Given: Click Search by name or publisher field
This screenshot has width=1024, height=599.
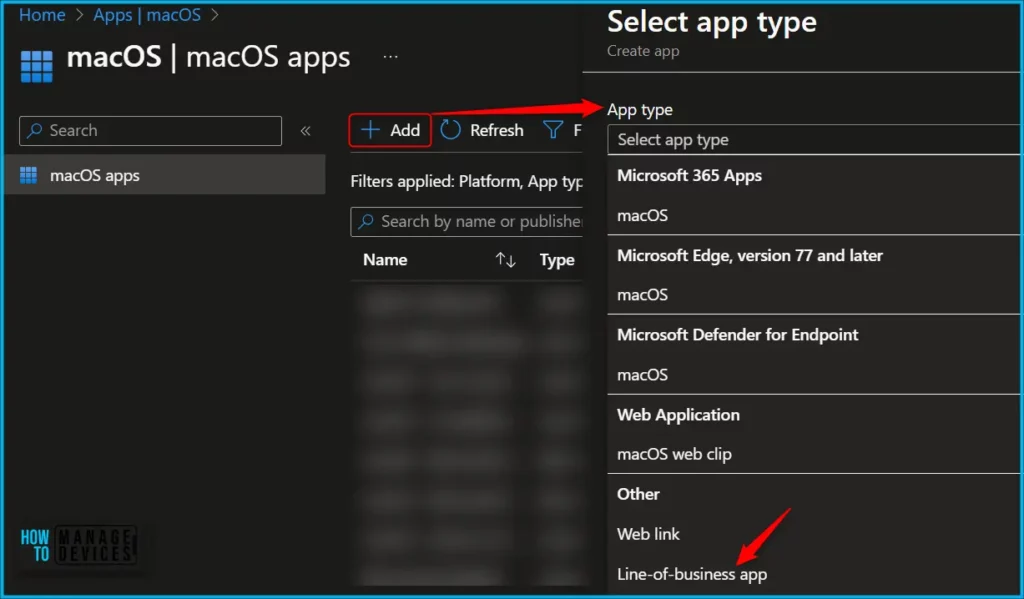Looking at the screenshot, I should [466, 221].
